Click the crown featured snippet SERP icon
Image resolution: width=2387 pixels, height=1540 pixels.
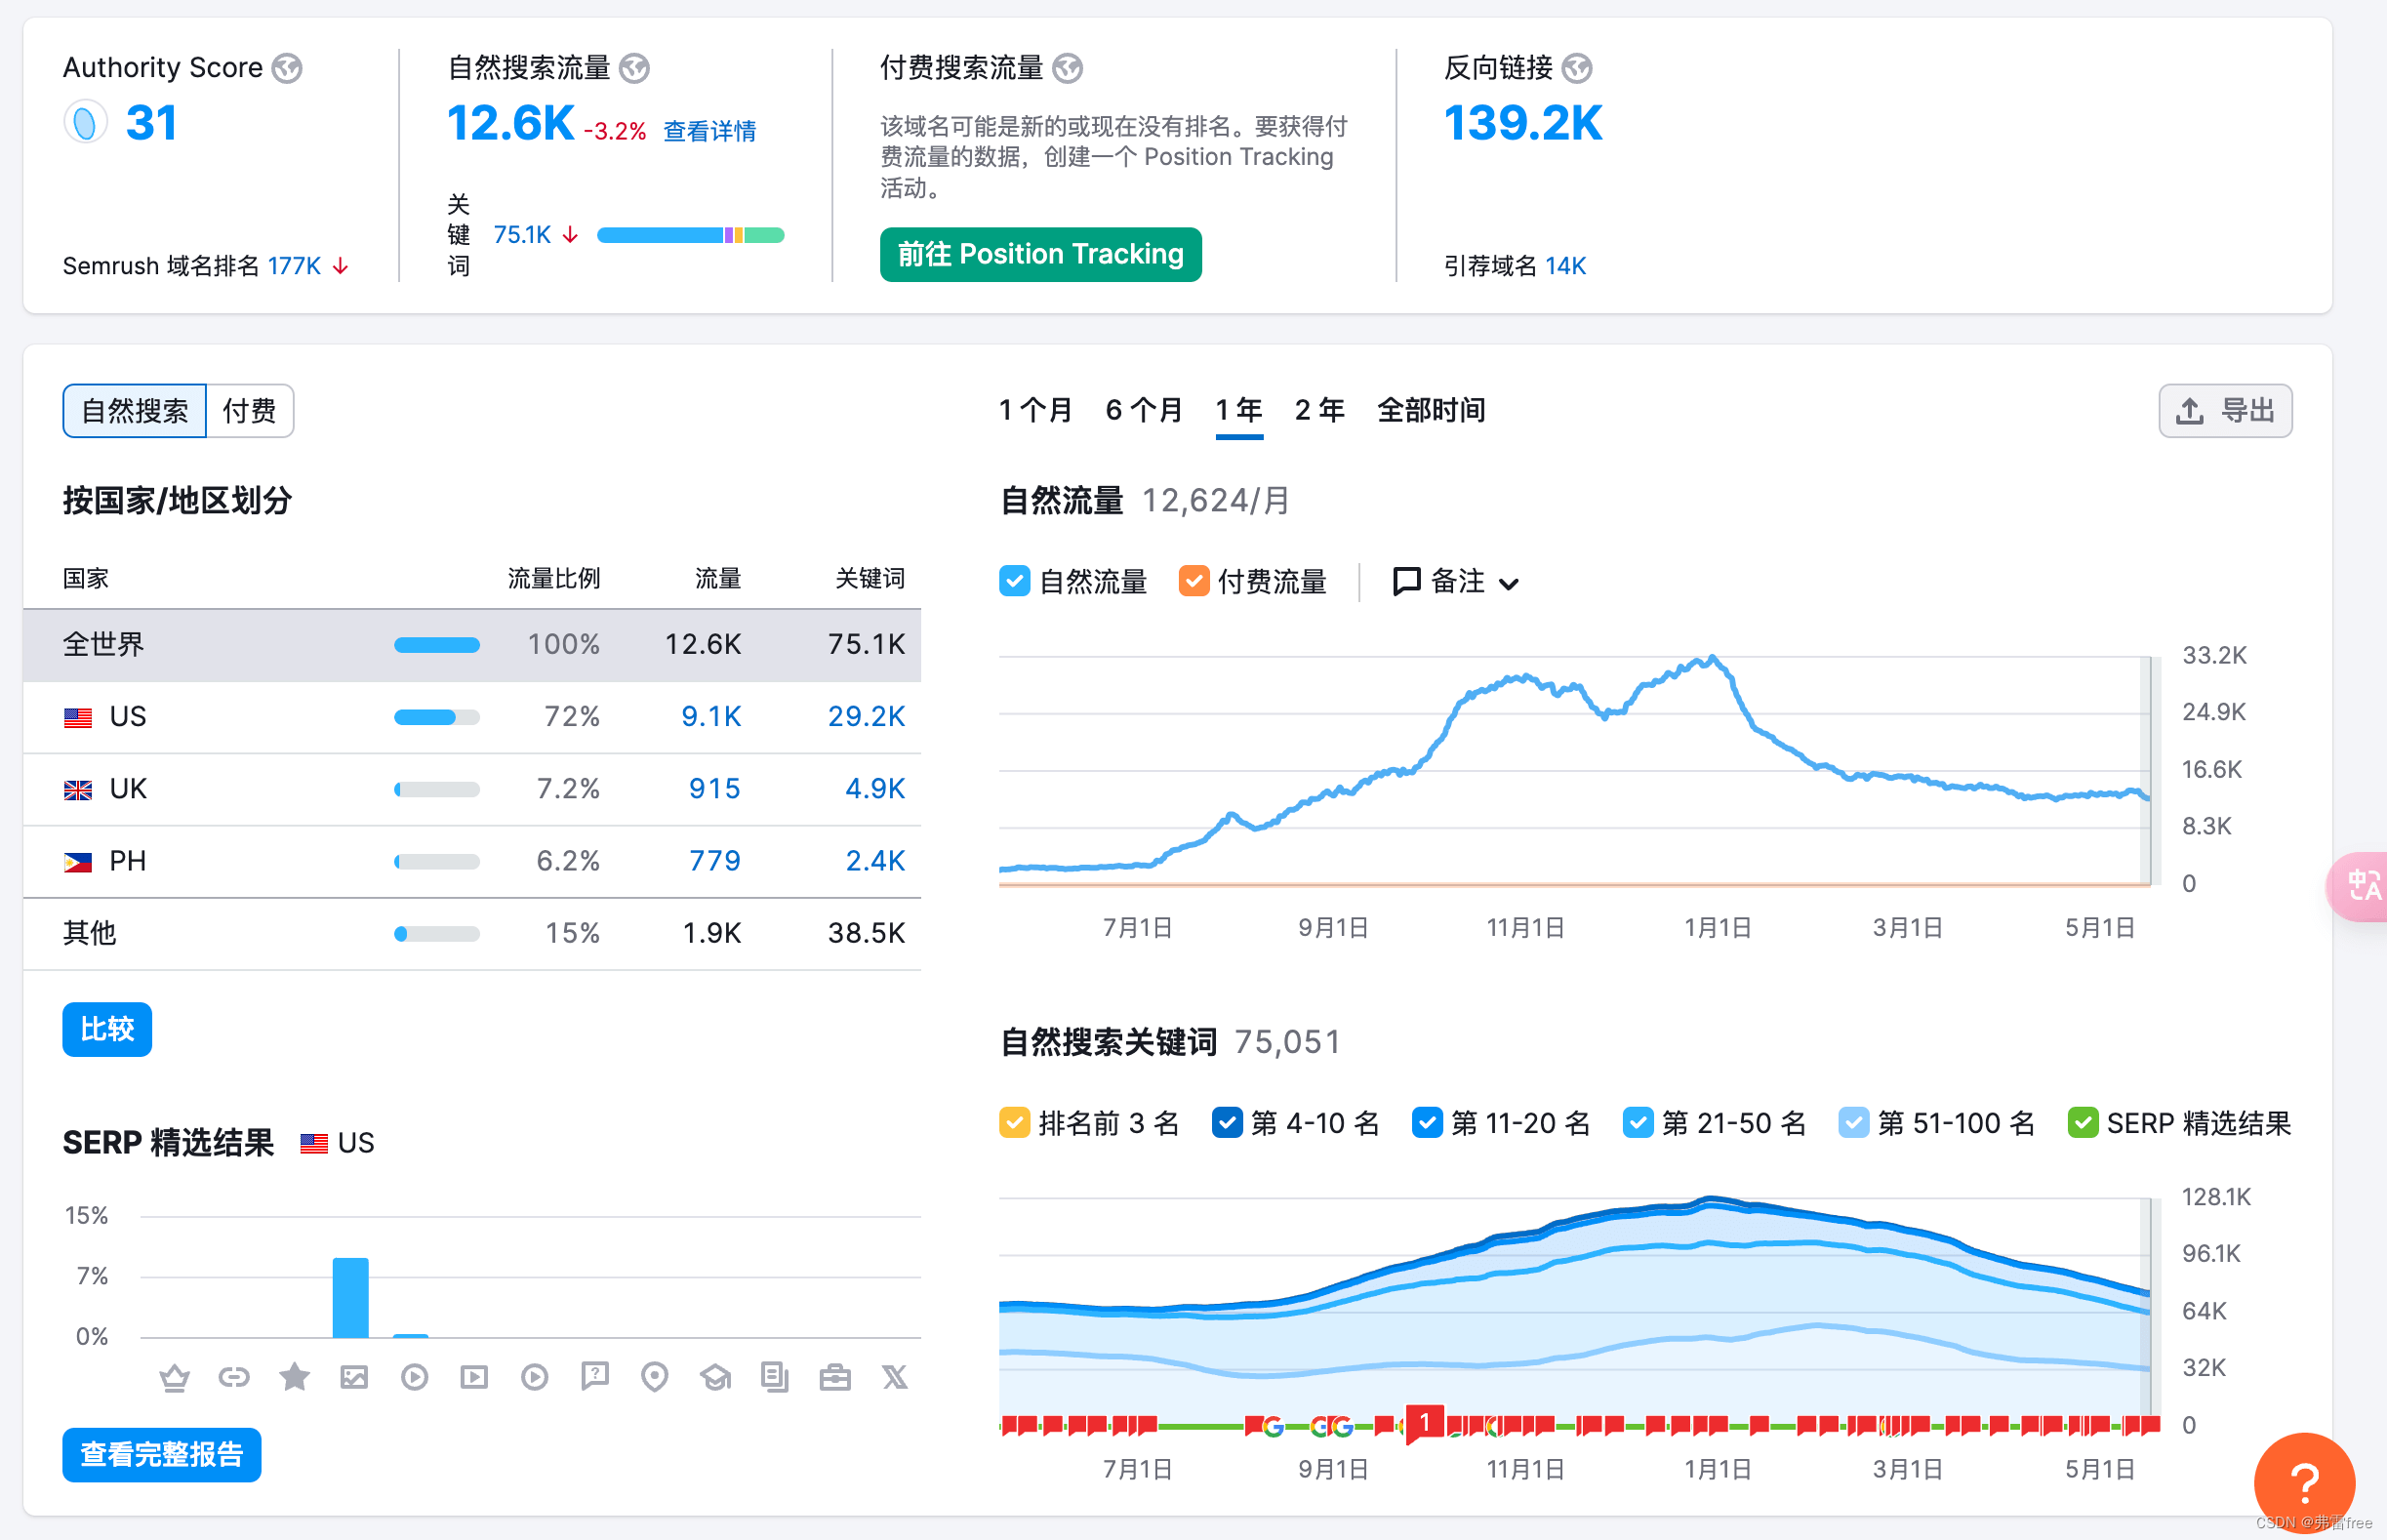pyautogui.click(x=175, y=1378)
